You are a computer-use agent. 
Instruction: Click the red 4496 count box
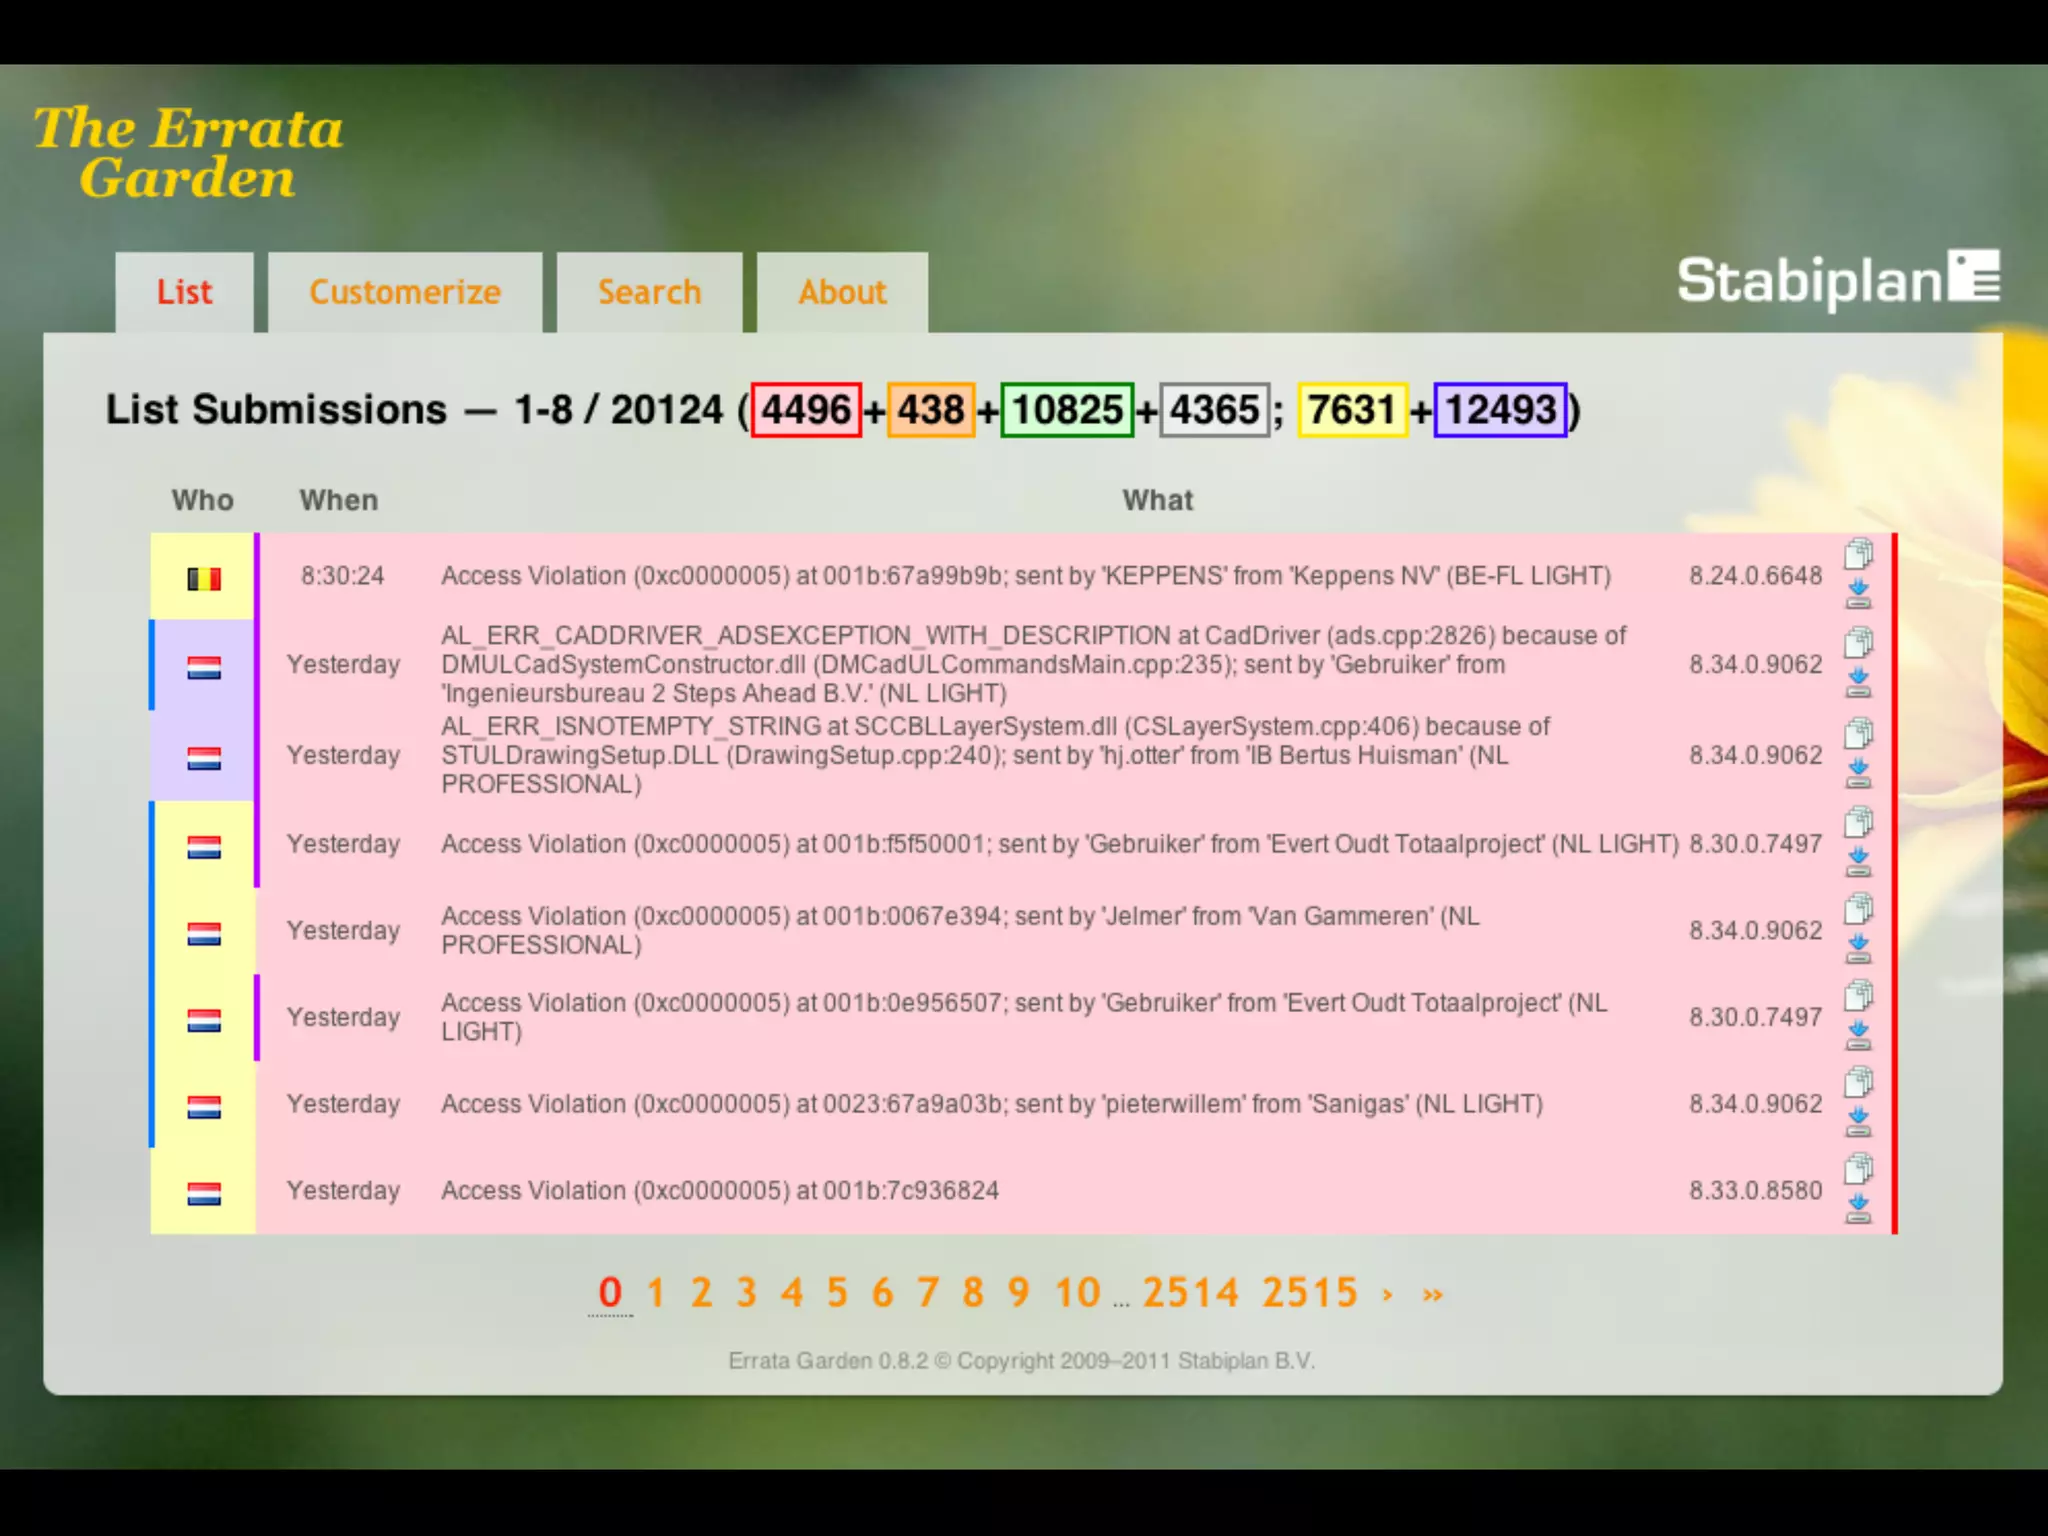(806, 410)
